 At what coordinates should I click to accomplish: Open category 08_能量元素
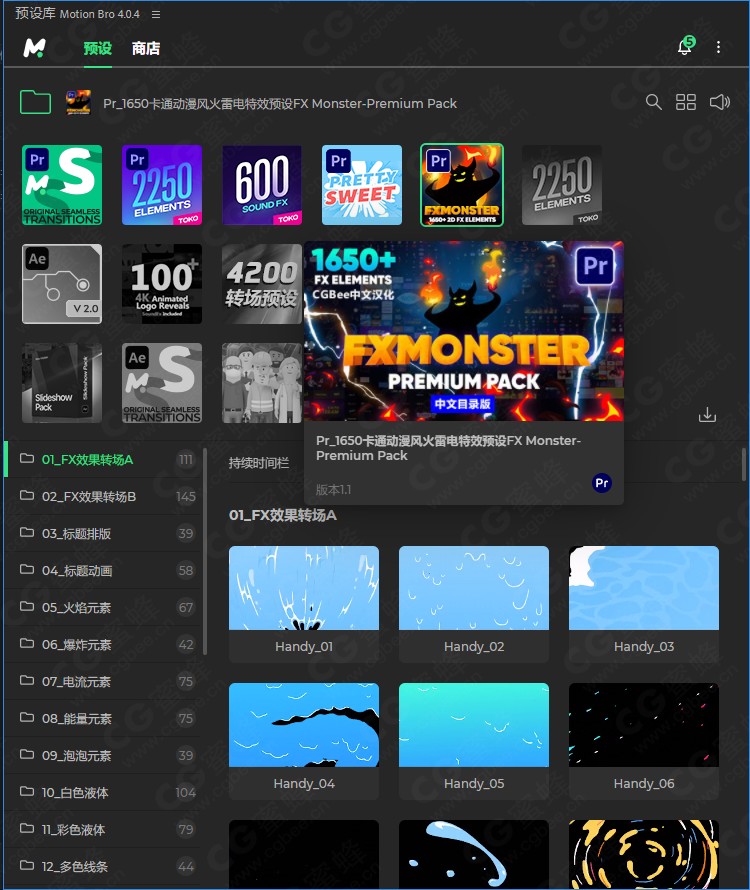[x=103, y=719]
